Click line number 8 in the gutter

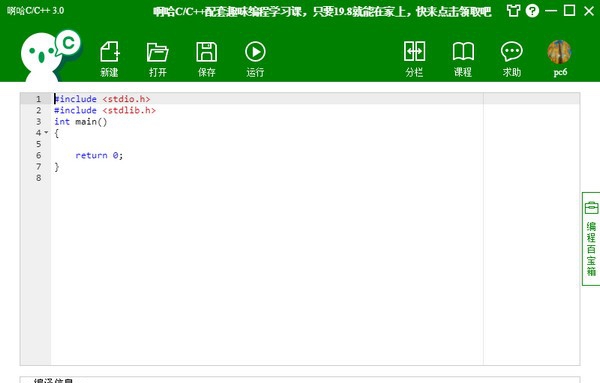coord(38,178)
